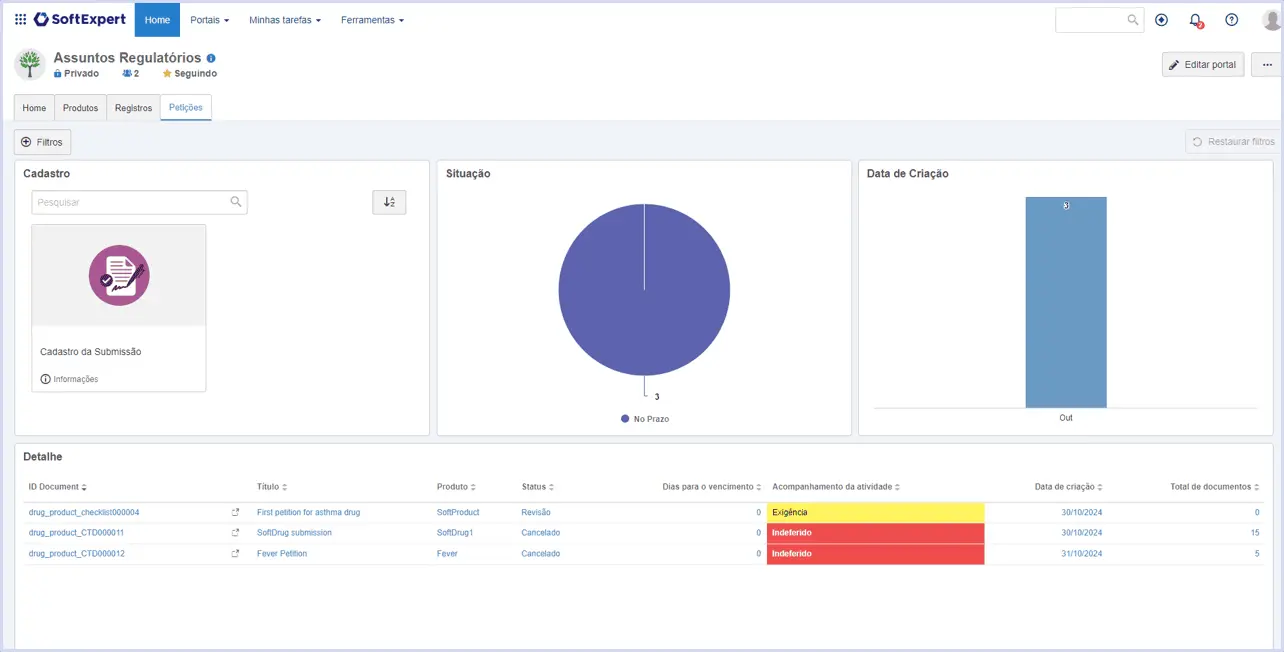
Task: Toggle the No Prazo legend item
Action: point(645,419)
